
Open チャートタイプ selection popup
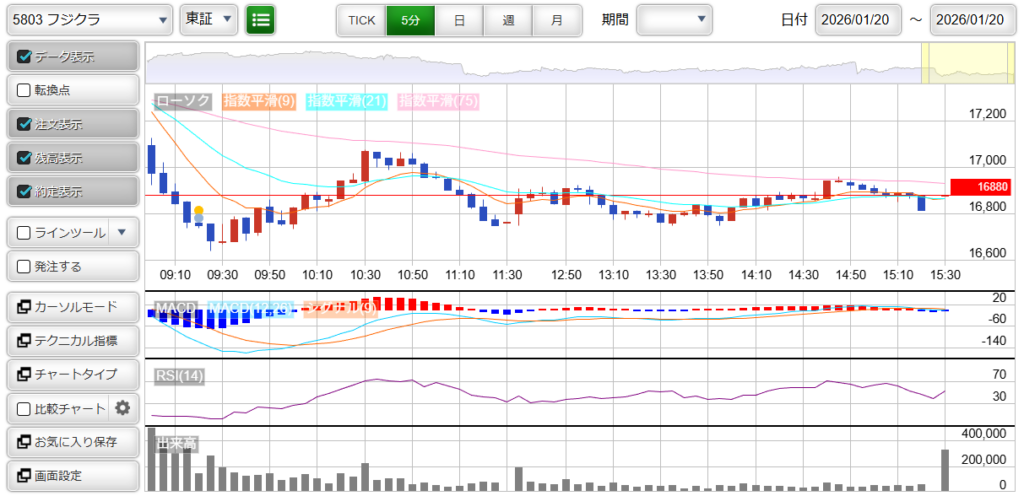tap(70, 374)
